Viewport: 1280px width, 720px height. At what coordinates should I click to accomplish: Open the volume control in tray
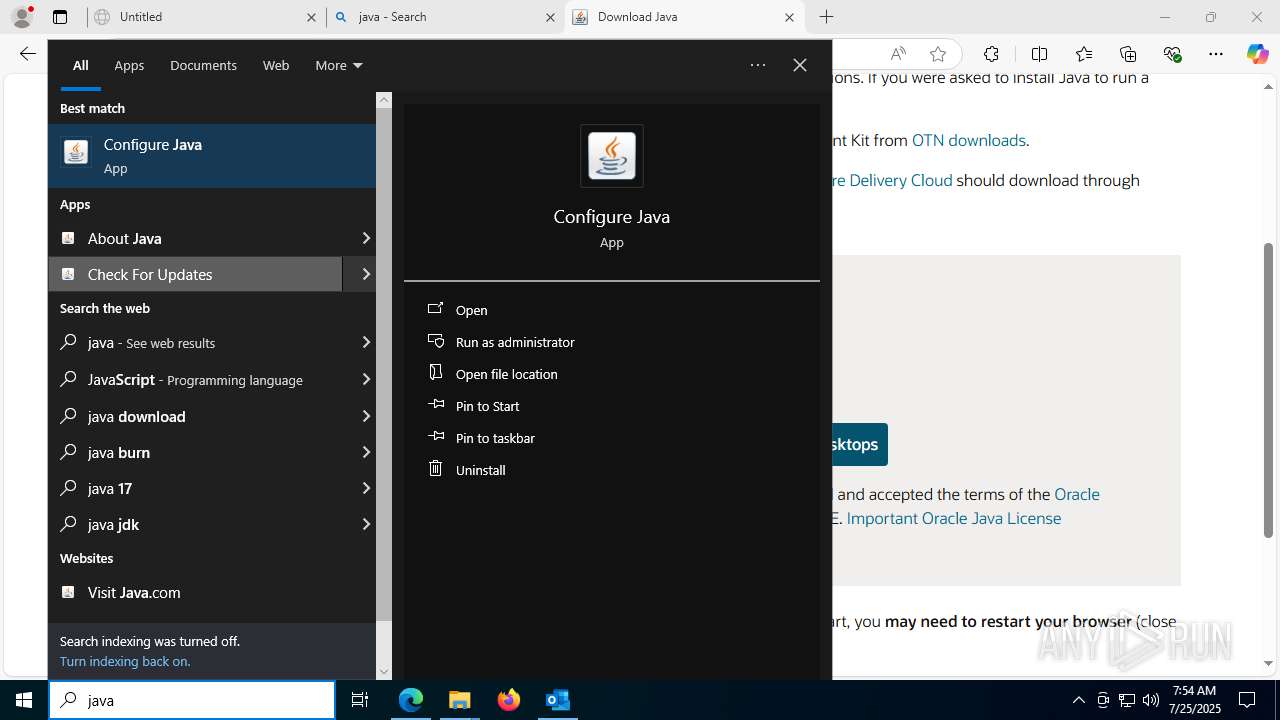pyautogui.click(x=1151, y=700)
